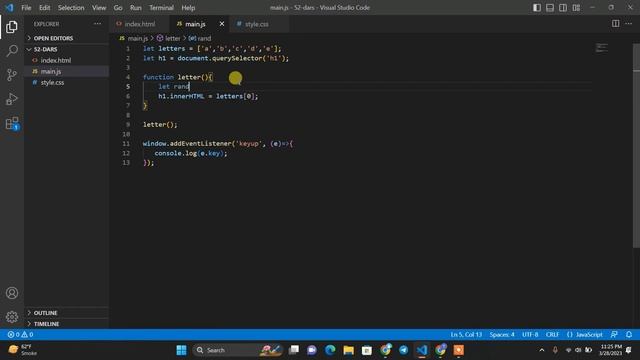Open the clock and date in taskbar
This screenshot has width=640, height=360.
(x=611, y=350)
